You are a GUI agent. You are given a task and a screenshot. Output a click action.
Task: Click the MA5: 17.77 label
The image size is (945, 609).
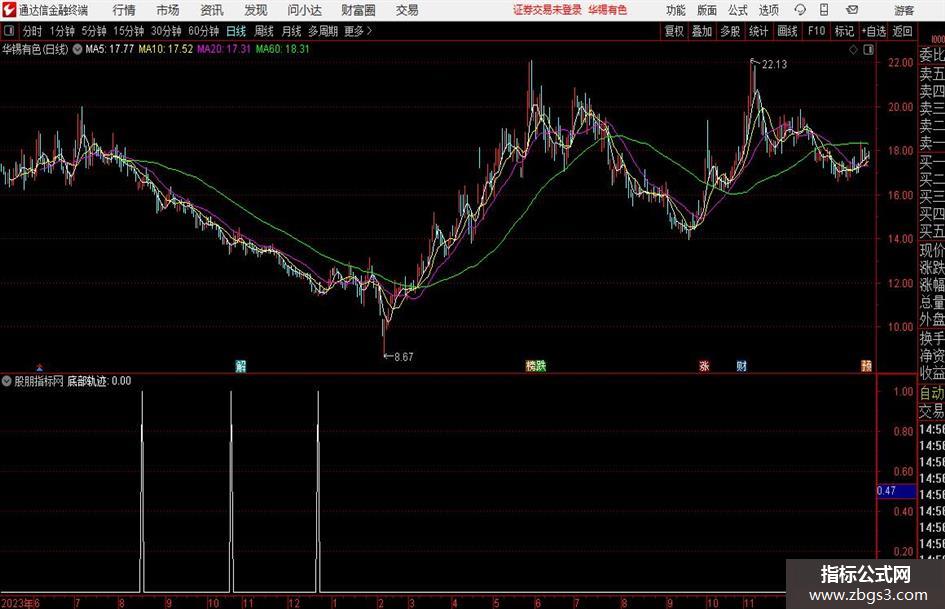point(110,49)
